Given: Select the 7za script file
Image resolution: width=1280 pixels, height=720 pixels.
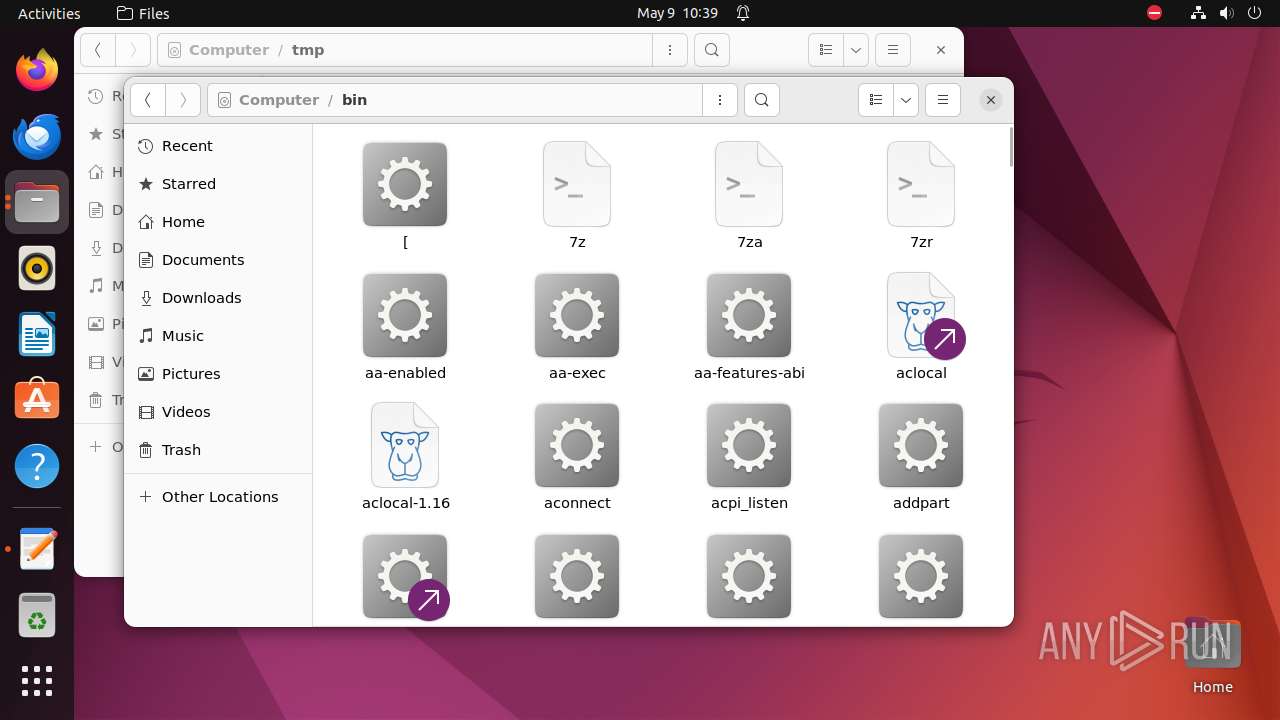Looking at the screenshot, I should [749, 184].
